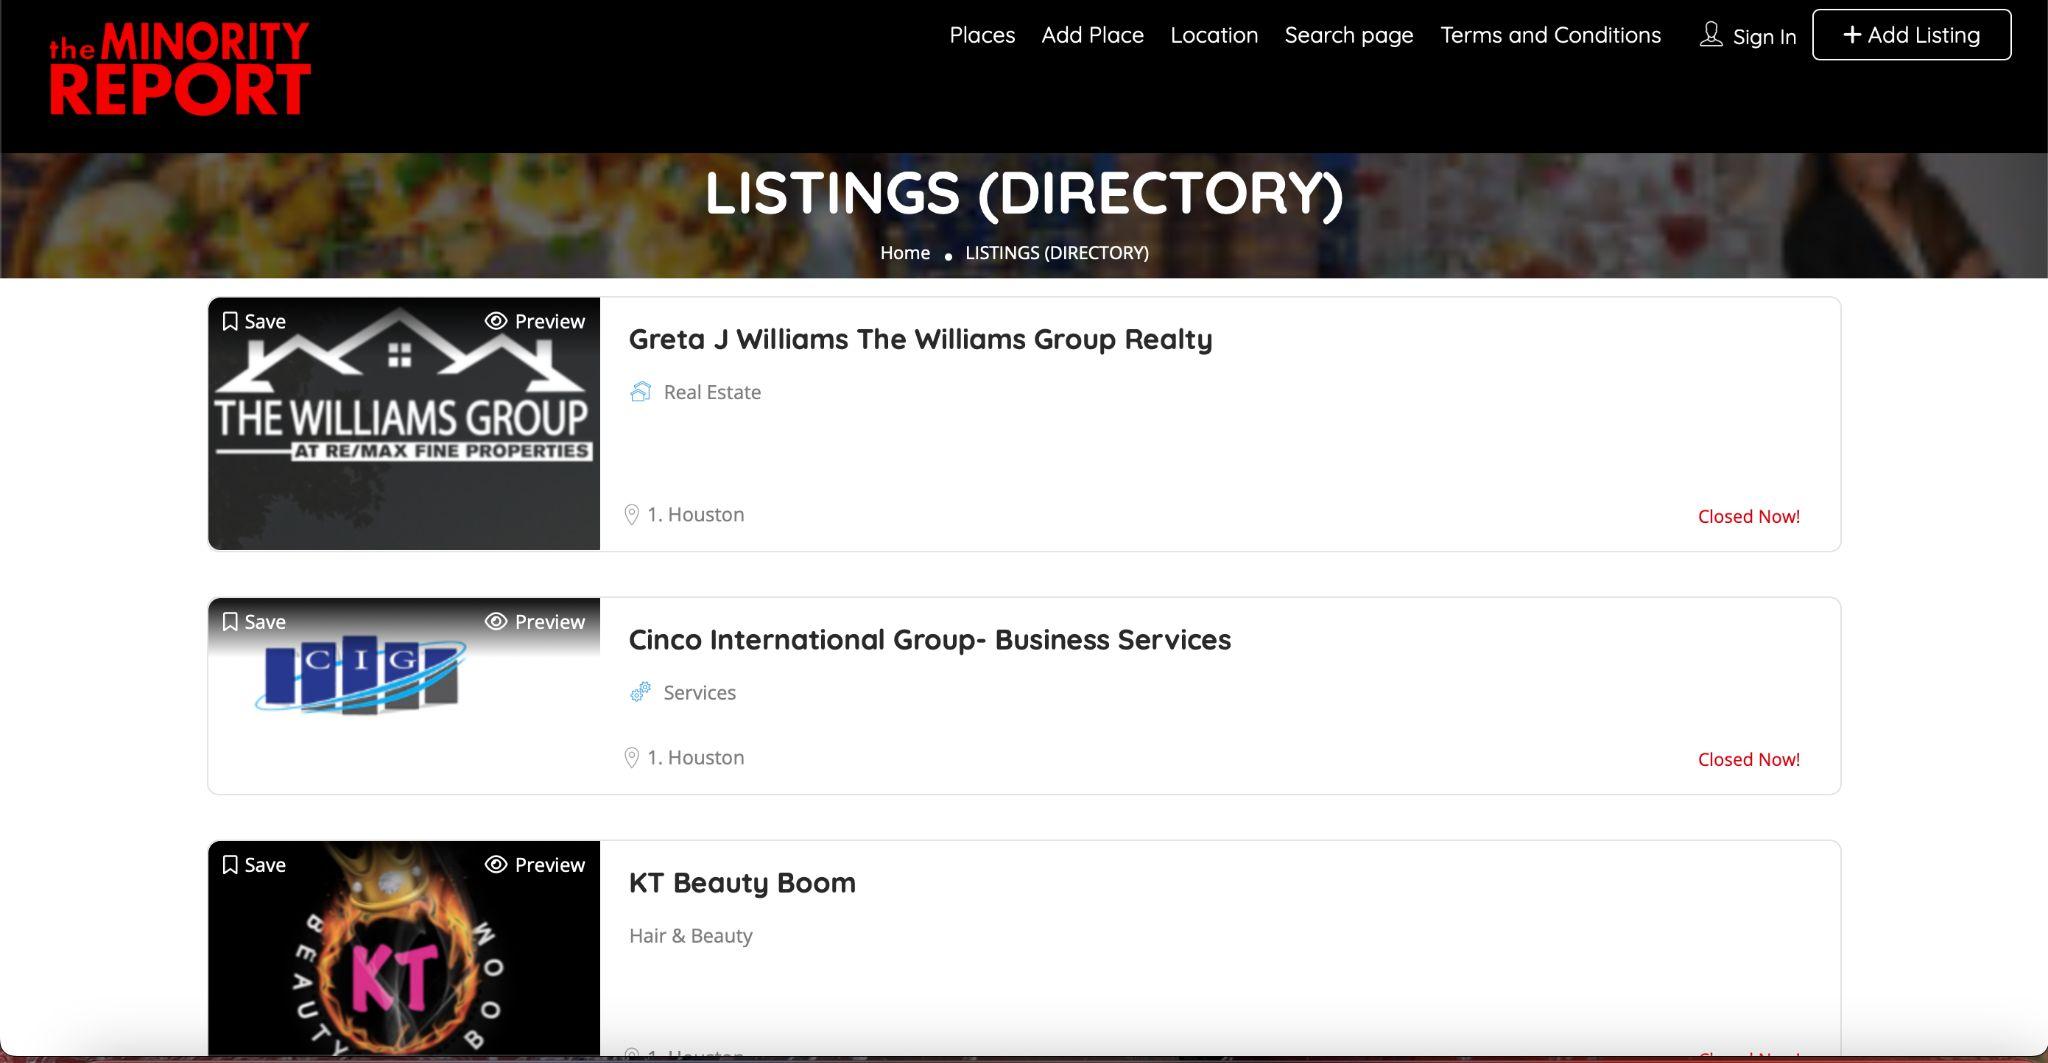The image size is (2048, 1063).
Task: Click bookmark icon on Cinco International card
Action: coord(230,622)
